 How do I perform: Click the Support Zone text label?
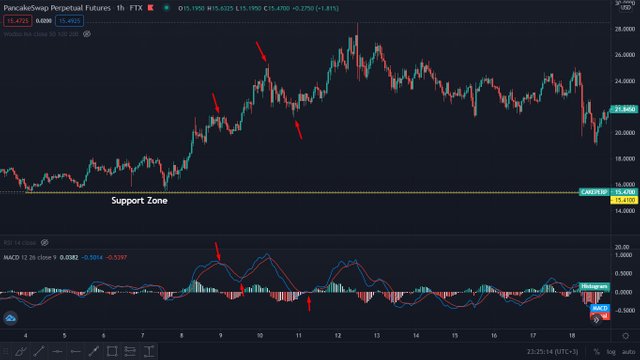click(139, 200)
